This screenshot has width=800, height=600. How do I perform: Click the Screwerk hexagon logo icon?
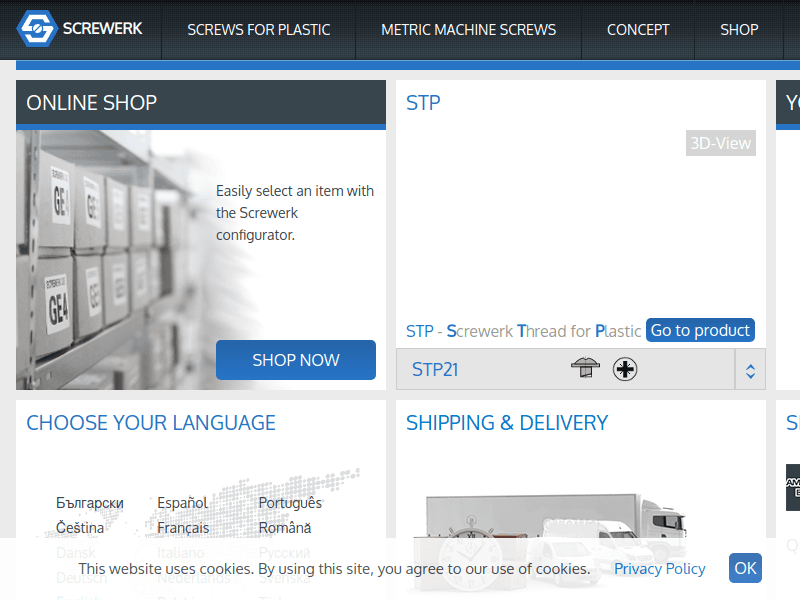click(37, 29)
